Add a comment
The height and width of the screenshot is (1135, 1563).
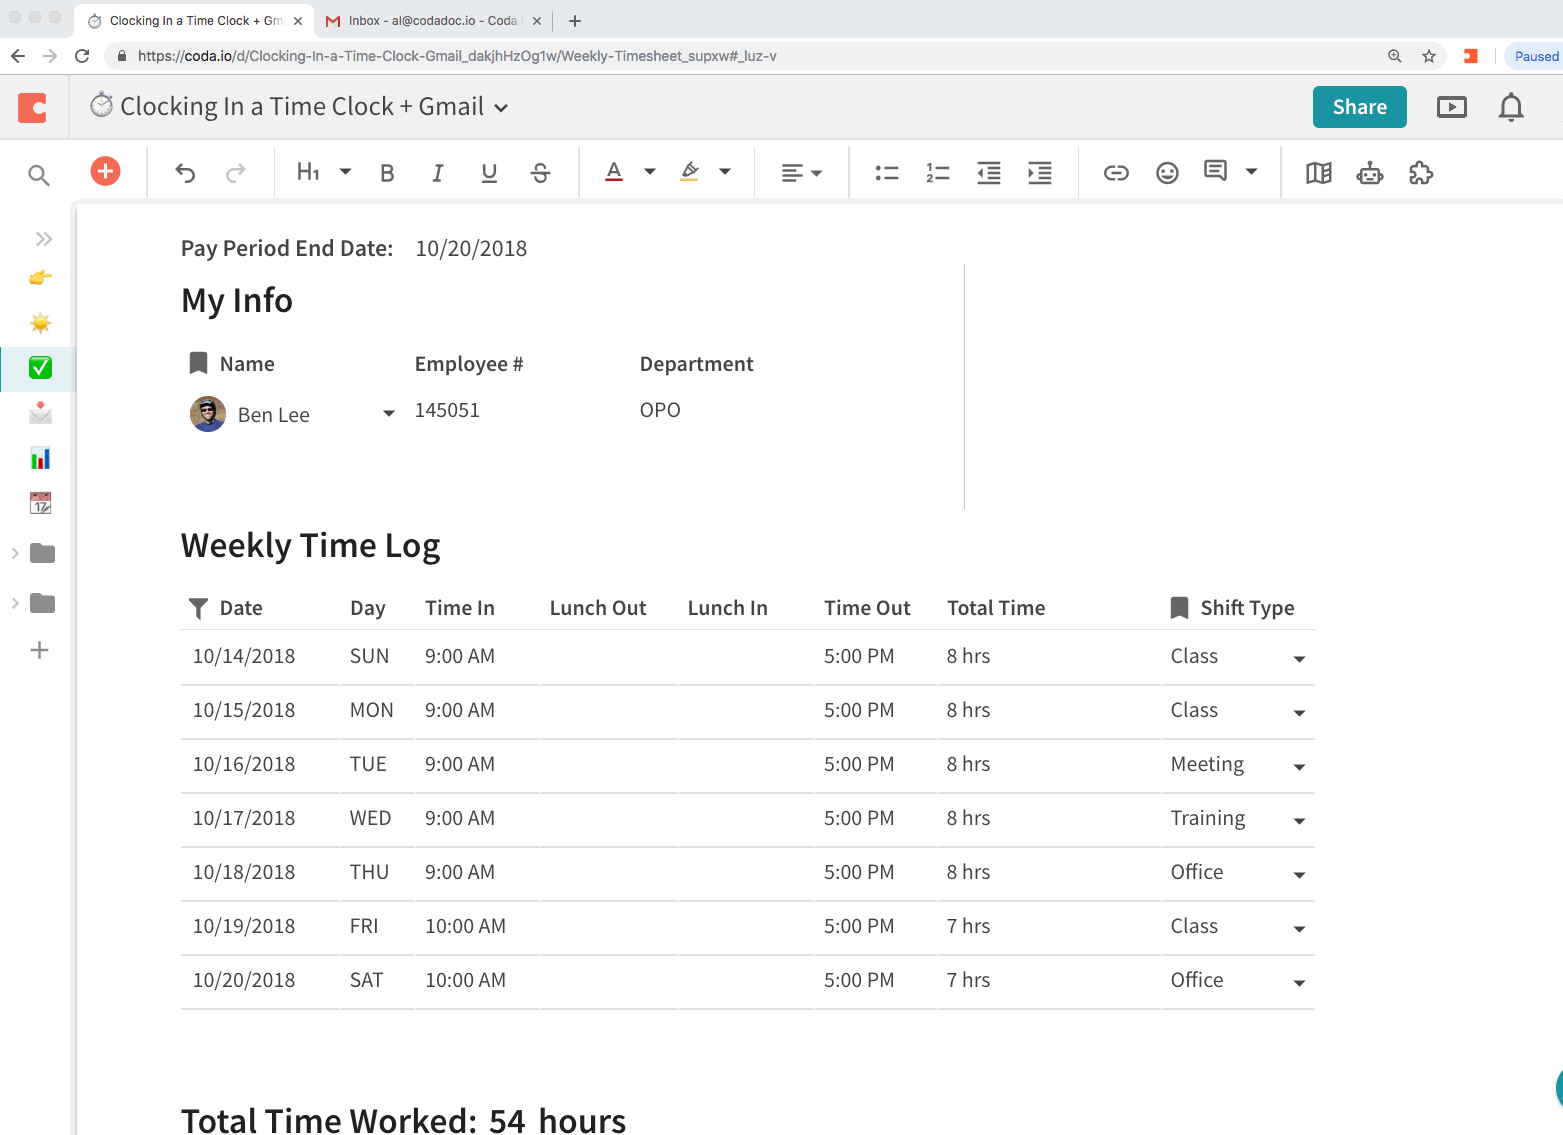1215,171
